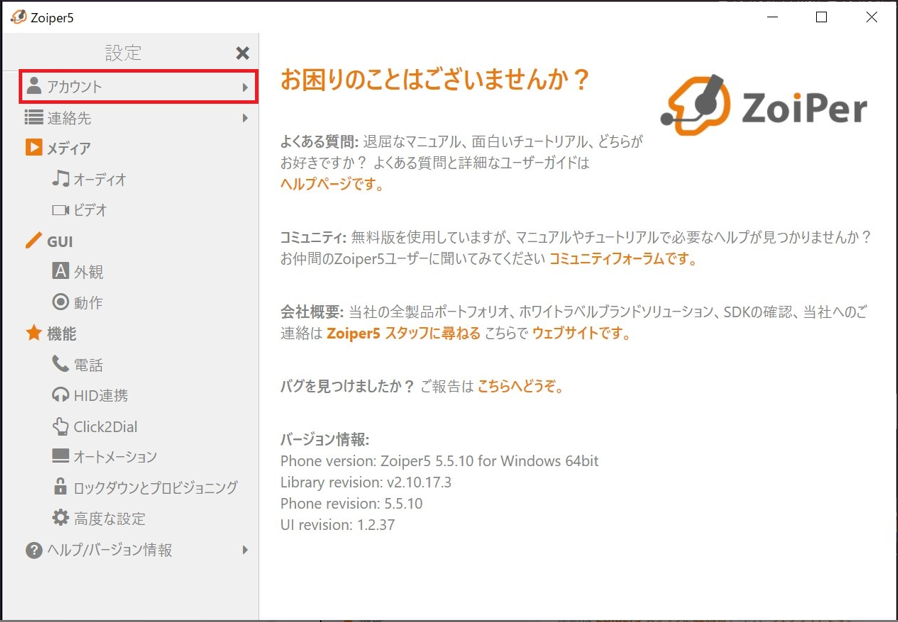Click the Zoiper5 title bar app icon
The height and width of the screenshot is (622, 898).
18,17
